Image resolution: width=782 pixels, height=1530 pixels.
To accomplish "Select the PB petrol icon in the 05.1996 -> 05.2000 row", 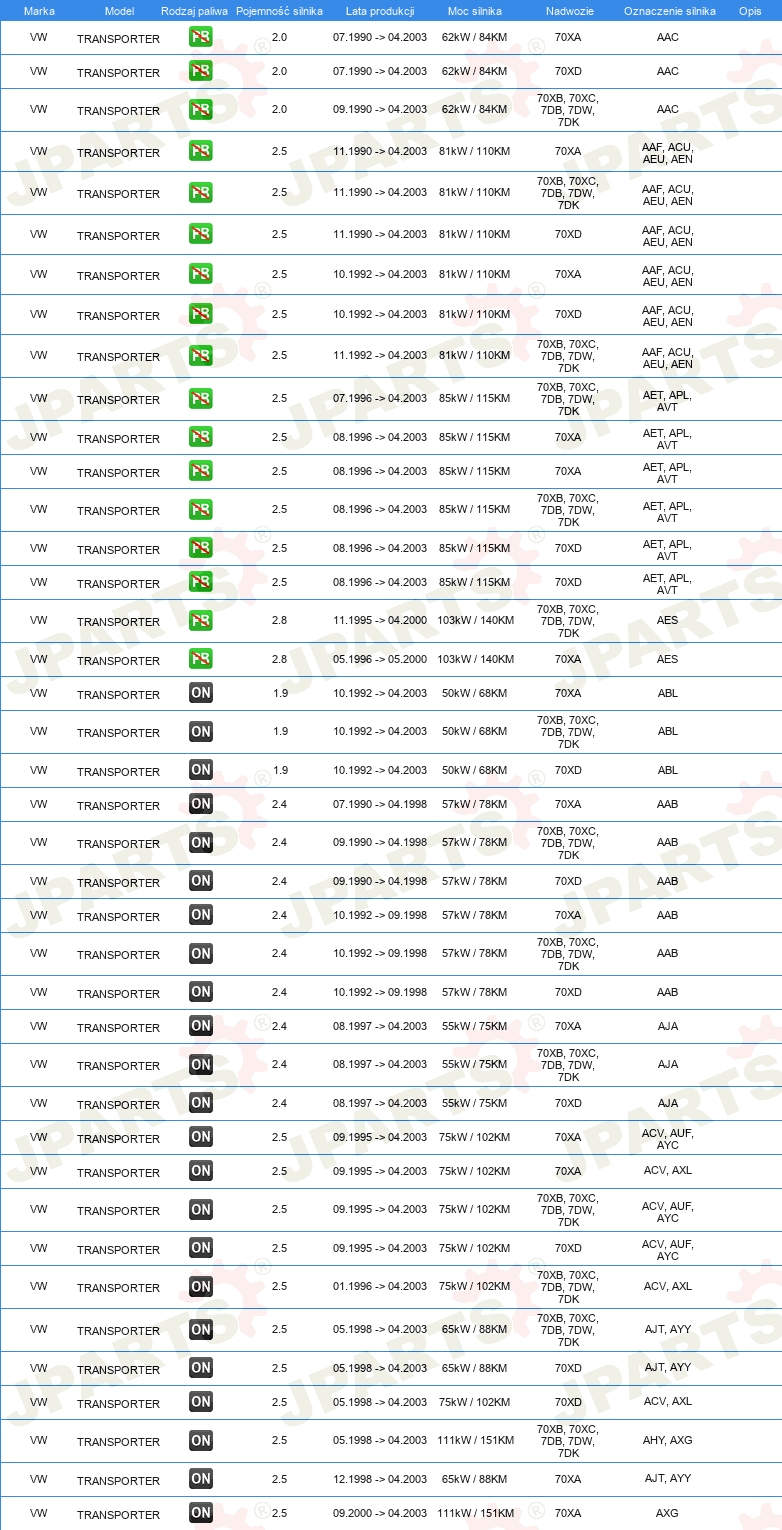I will (201, 659).
